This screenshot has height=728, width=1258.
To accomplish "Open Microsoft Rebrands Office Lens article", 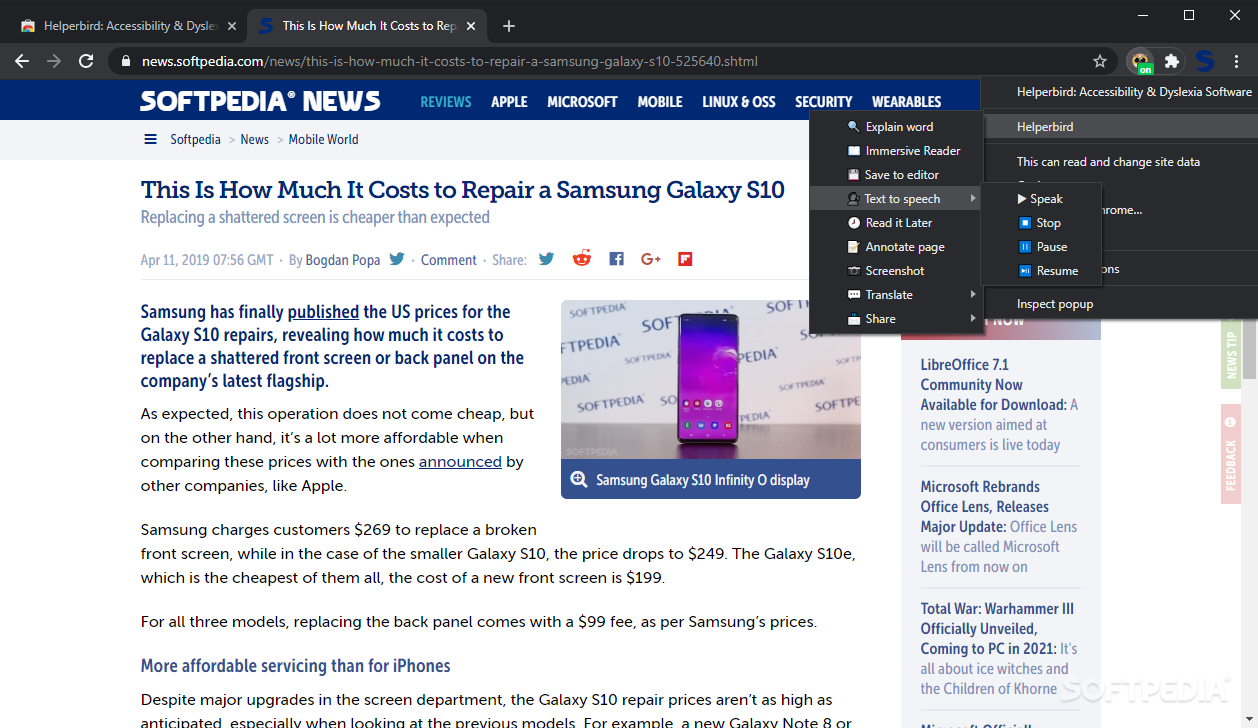I will (x=999, y=526).
